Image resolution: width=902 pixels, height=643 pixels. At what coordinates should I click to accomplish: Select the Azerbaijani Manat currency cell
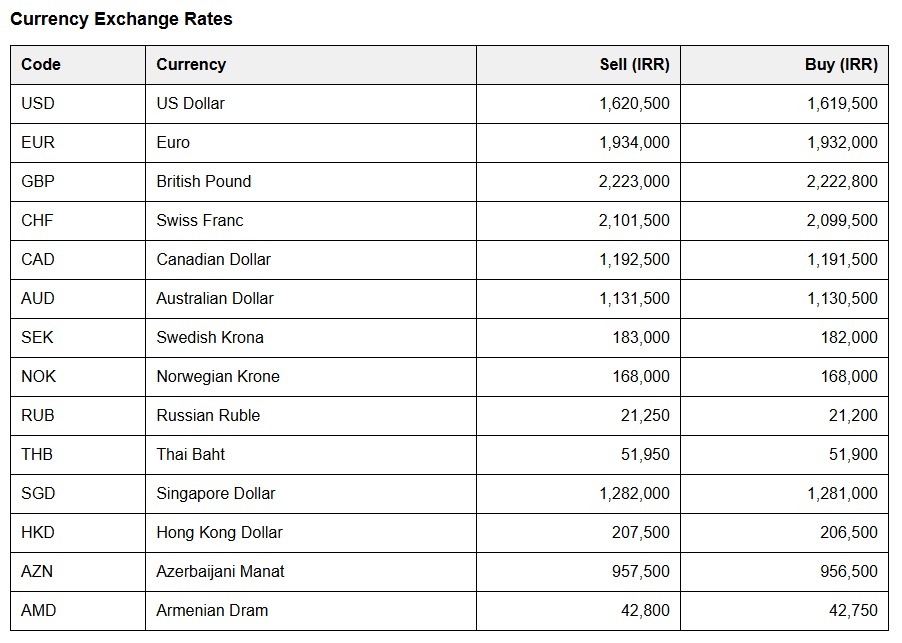click(220, 572)
